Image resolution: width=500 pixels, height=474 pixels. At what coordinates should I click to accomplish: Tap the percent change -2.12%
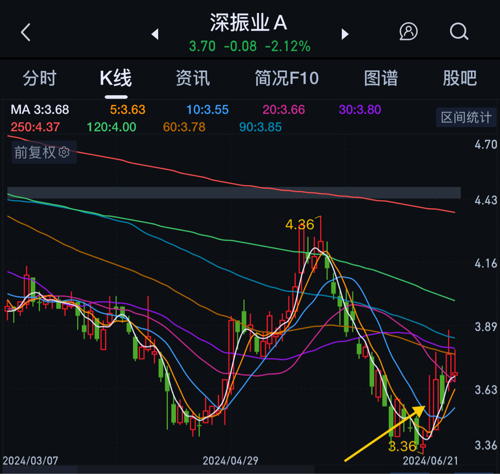288,46
